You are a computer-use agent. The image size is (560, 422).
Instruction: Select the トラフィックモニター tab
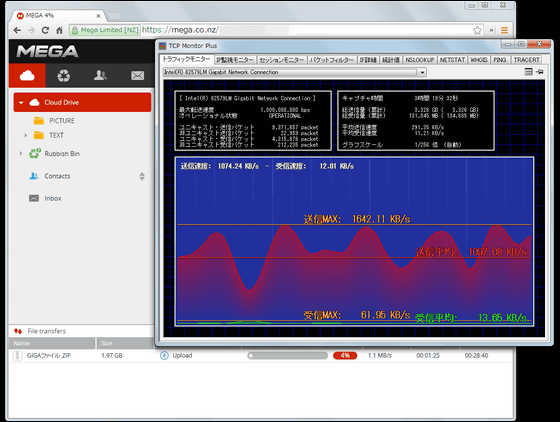coord(186,59)
